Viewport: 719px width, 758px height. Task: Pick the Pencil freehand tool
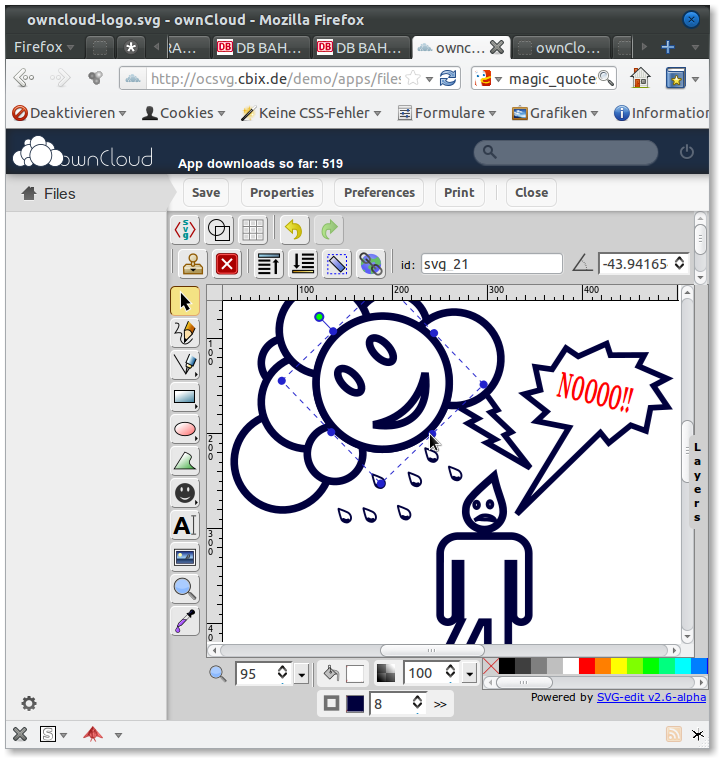[185, 333]
